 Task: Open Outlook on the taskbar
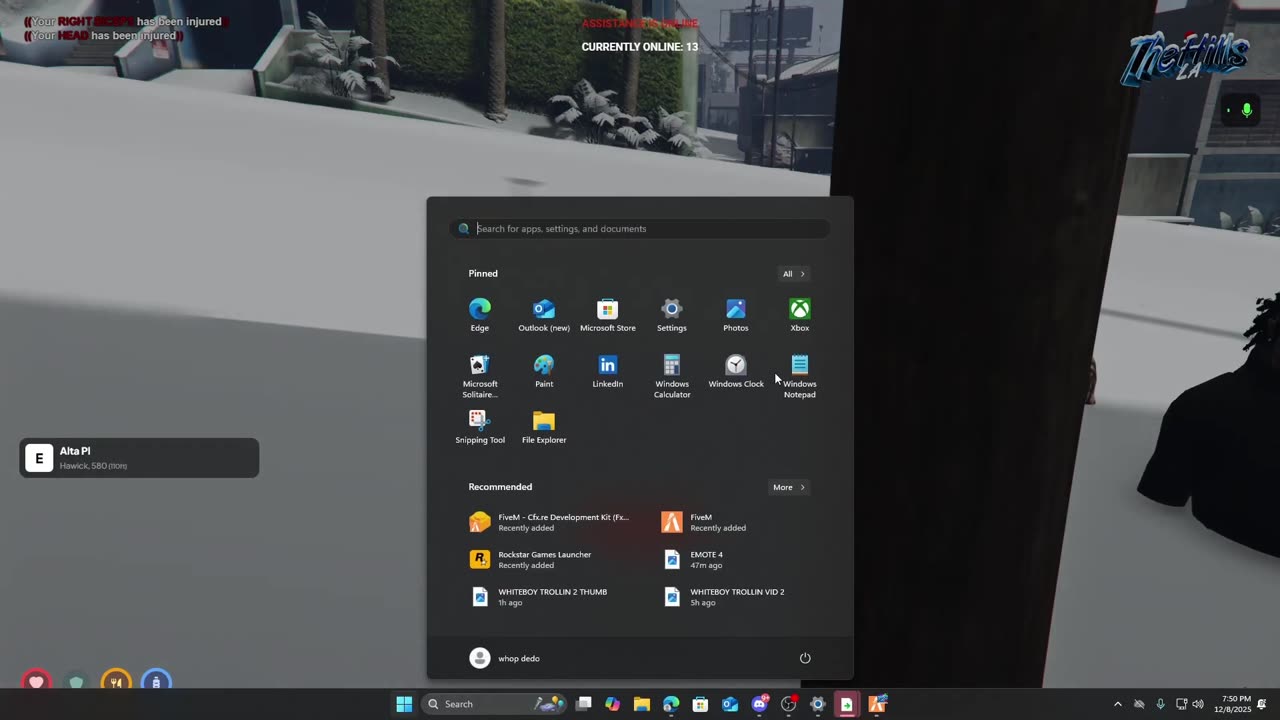[730, 704]
